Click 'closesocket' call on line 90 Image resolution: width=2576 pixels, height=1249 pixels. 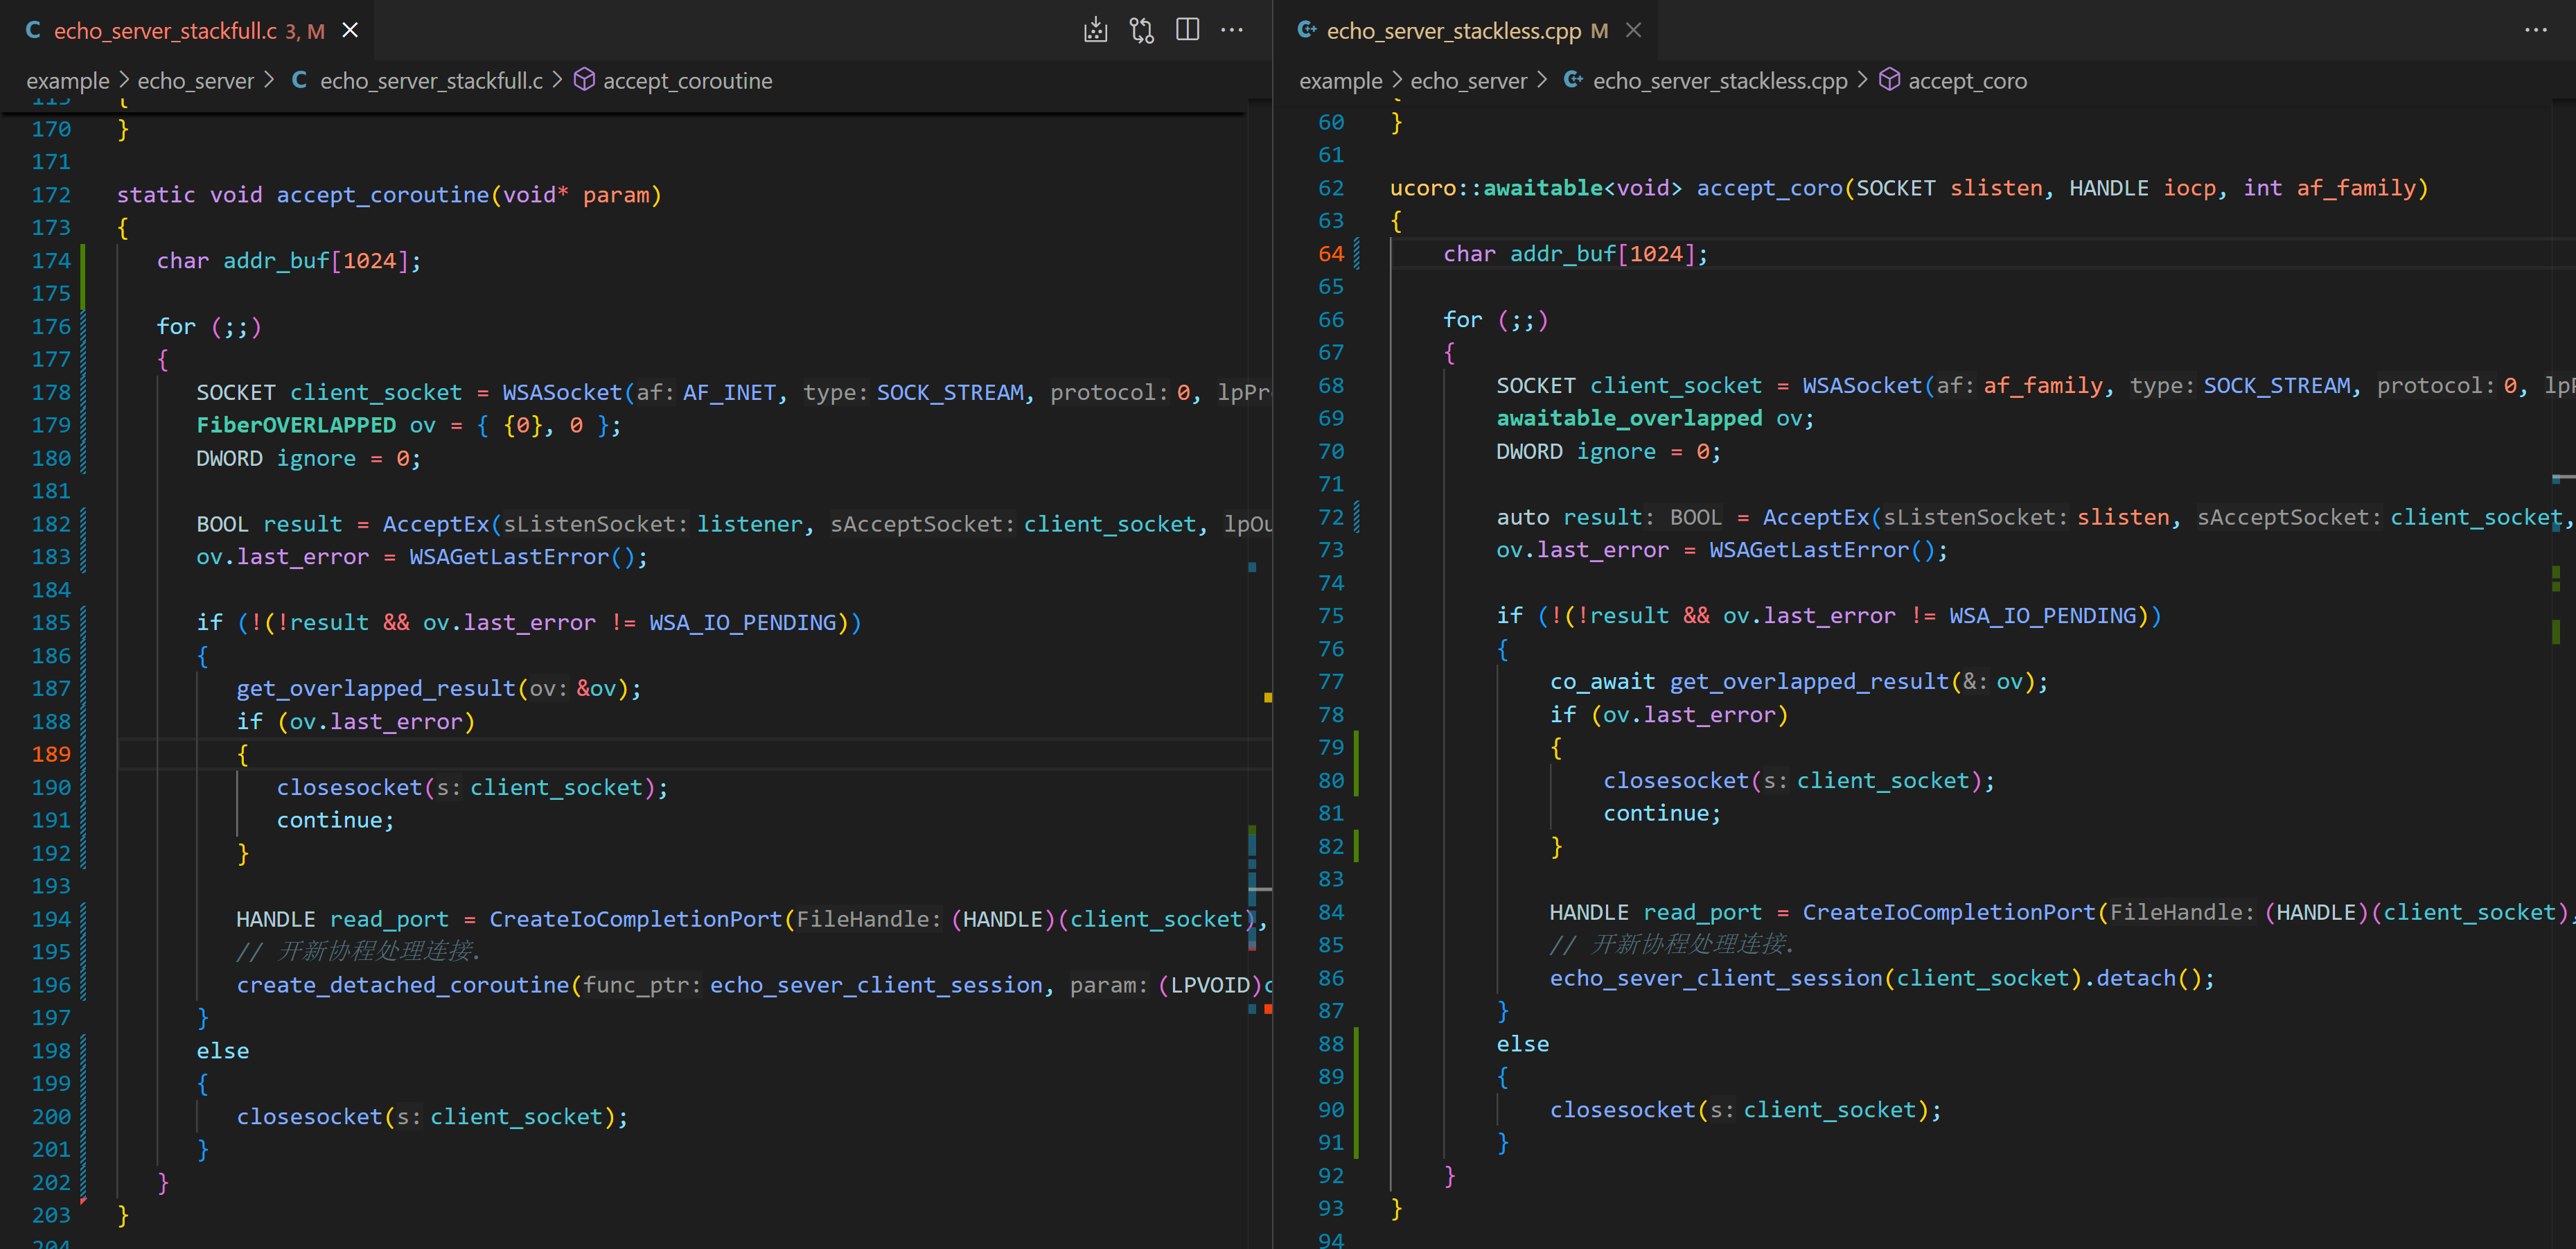(1623, 1110)
